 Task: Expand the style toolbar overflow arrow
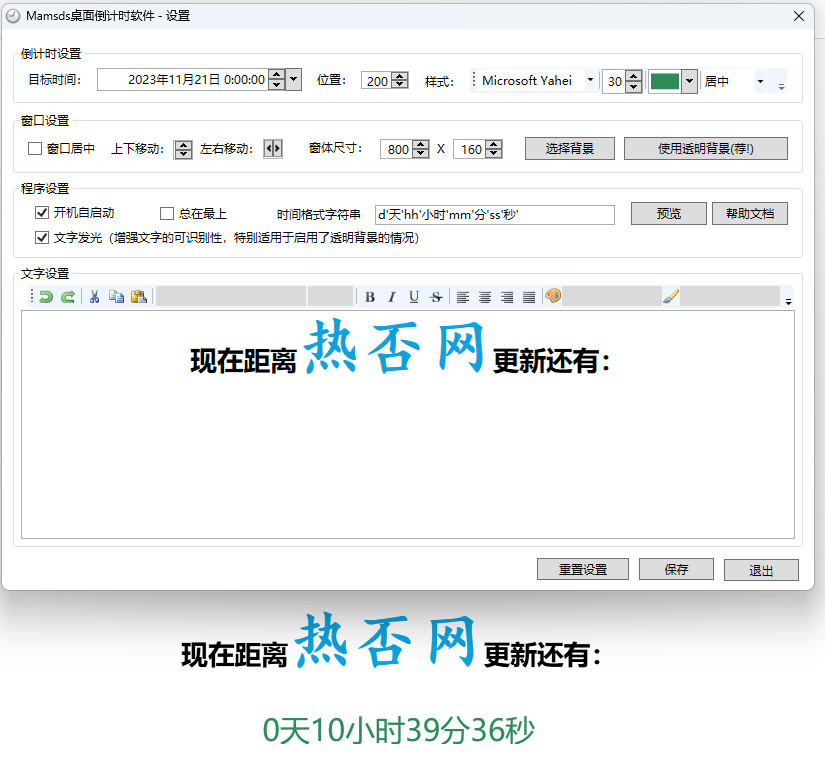coord(781,87)
